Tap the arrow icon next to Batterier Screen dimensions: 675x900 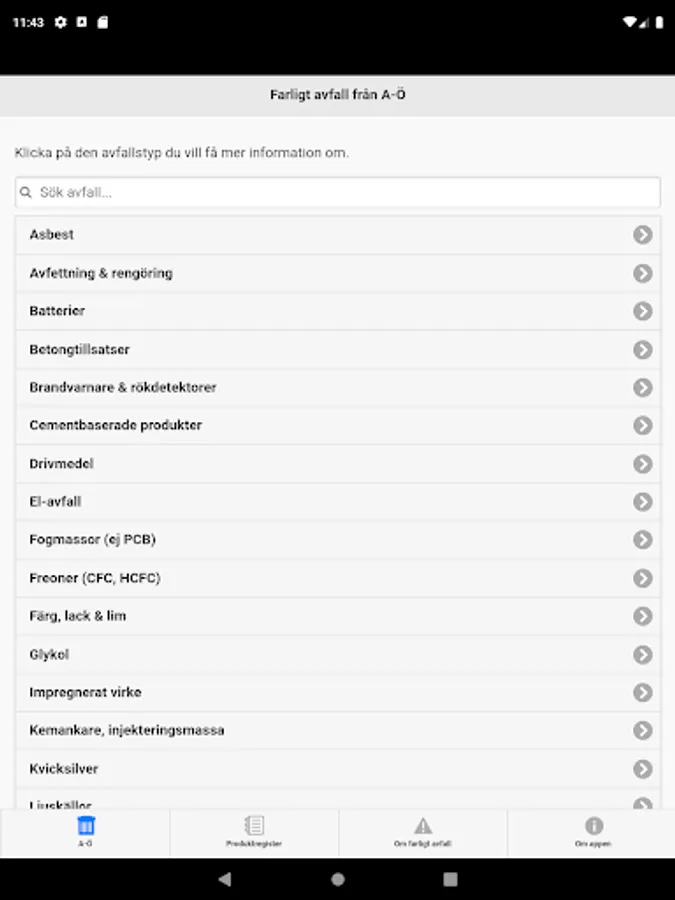point(642,311)
